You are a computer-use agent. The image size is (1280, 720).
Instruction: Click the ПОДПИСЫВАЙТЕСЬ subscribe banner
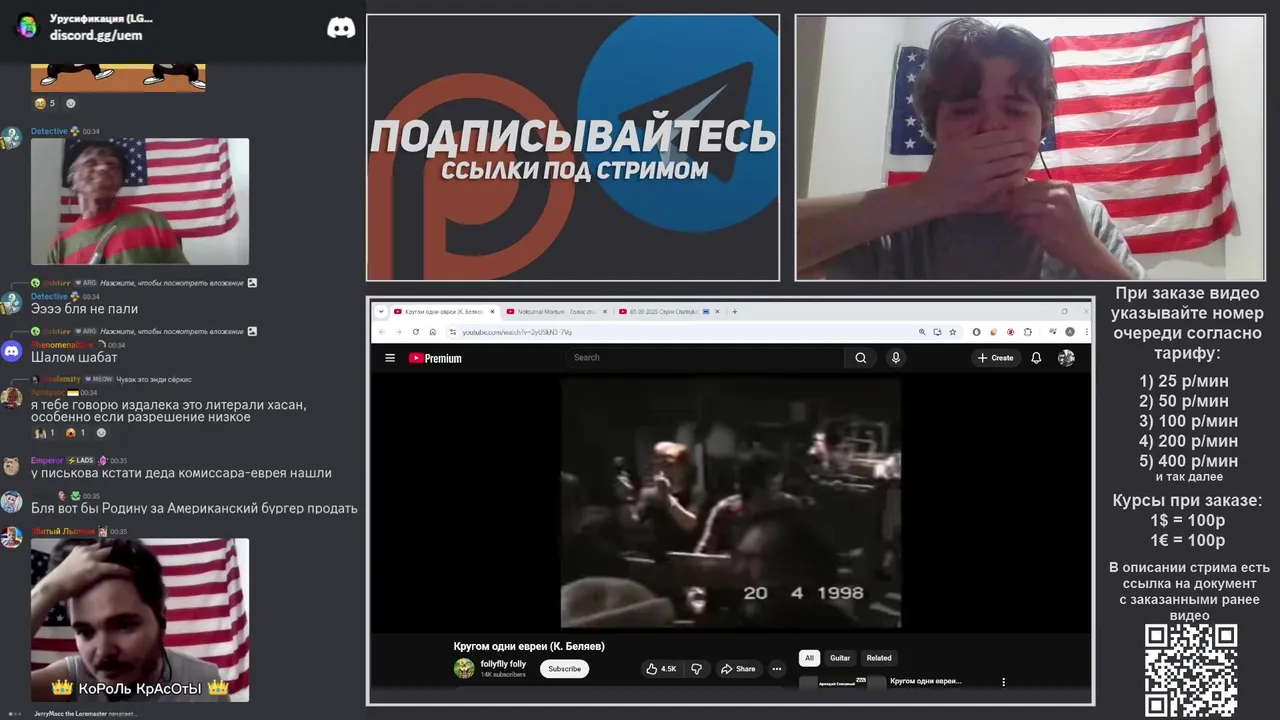573,148
